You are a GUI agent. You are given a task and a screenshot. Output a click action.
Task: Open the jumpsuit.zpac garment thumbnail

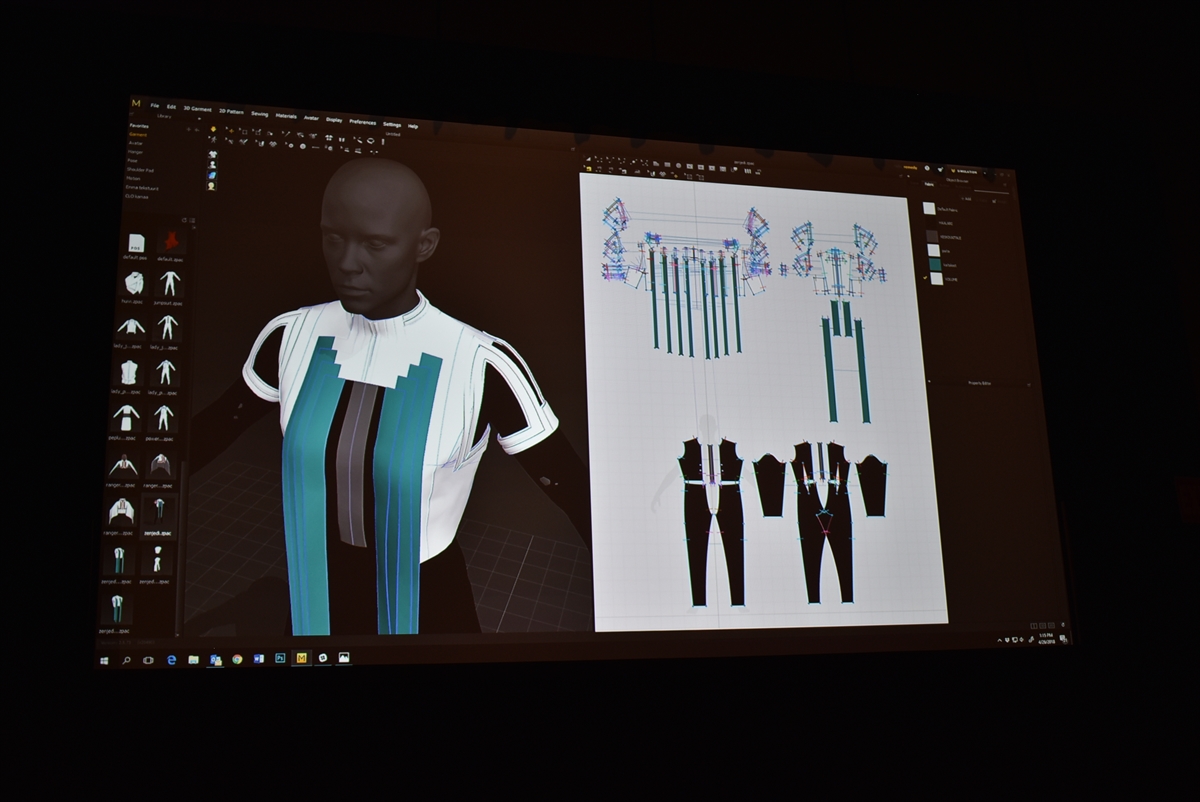click(x=168, y=283)
